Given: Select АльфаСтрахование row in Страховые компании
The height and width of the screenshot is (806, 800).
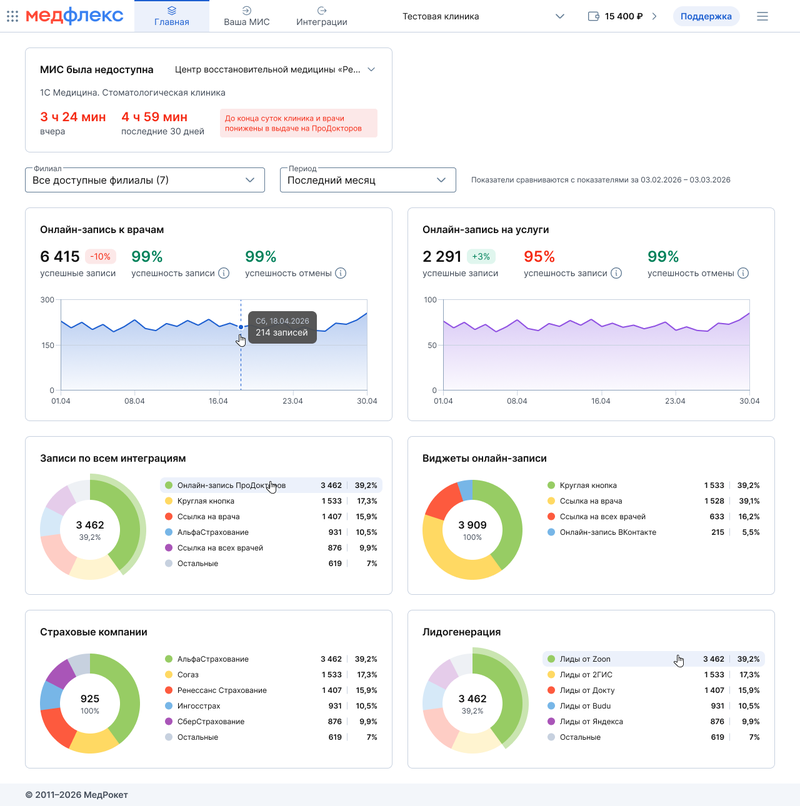Looking at the screenshot, I should click(x=271, y=659).
